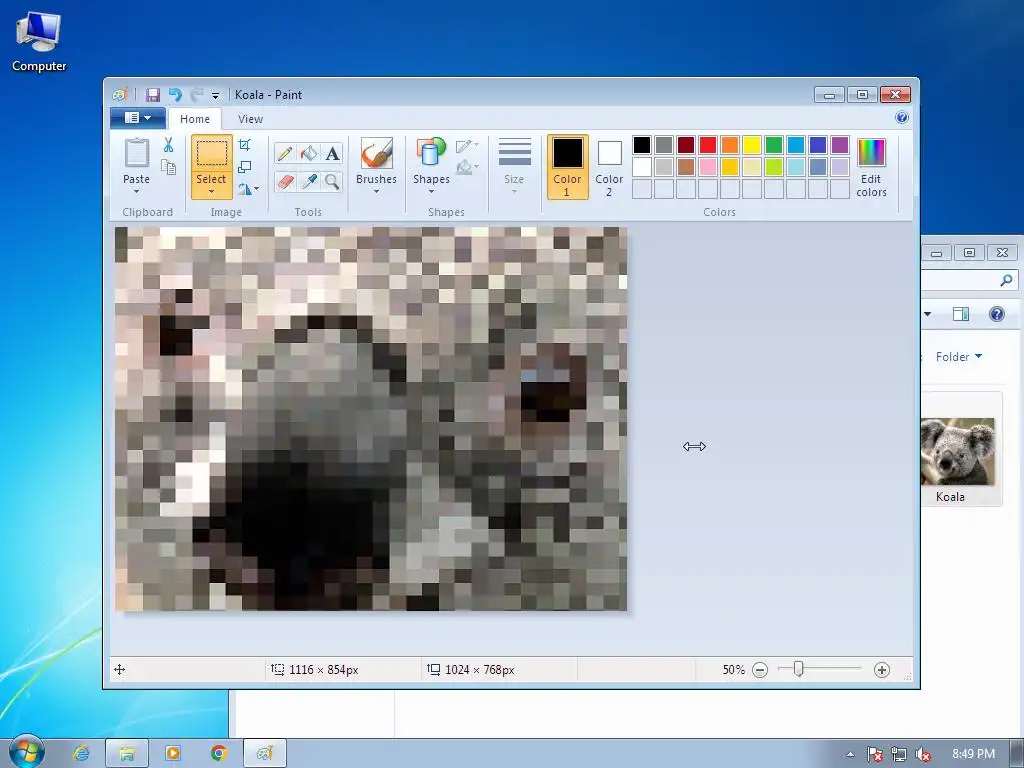
Task: Open Windows Explorer taskbar icon
Action: (127, 753)
